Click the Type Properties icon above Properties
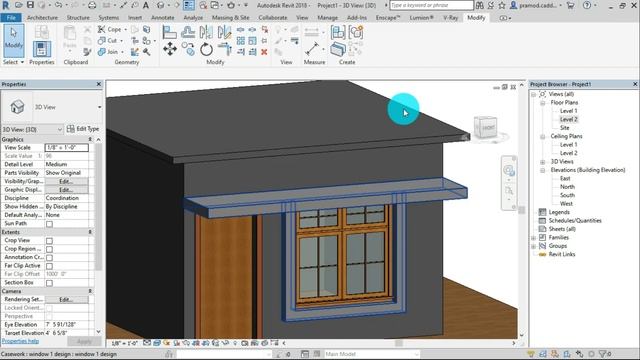Screen dimensions: 640x360 (x=41, y=31)
